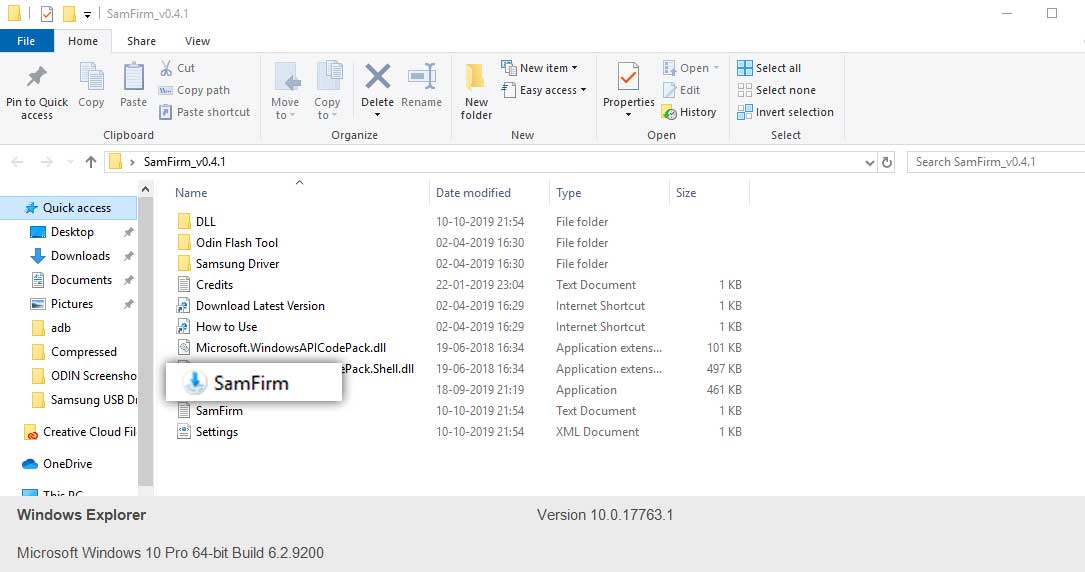This screenshot has width=1085, height=572.
Task: Select Download Latest Version shortcut
Action: point(250,306)
